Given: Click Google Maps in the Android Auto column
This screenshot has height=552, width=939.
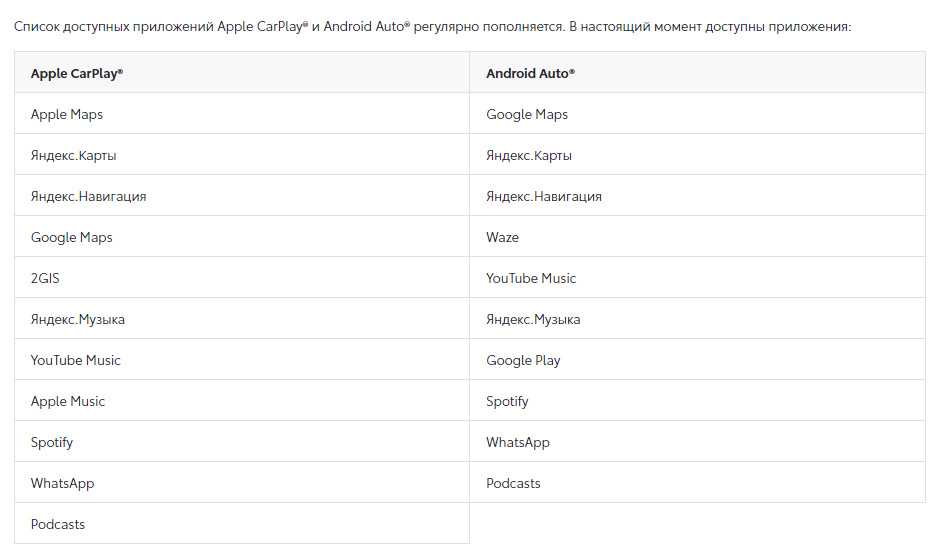Looking at the screenshot, I should (527, 114).
